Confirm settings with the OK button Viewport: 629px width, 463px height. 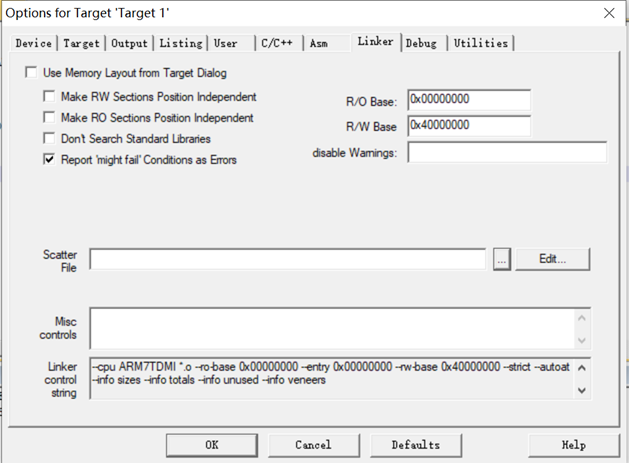(212, 445)
